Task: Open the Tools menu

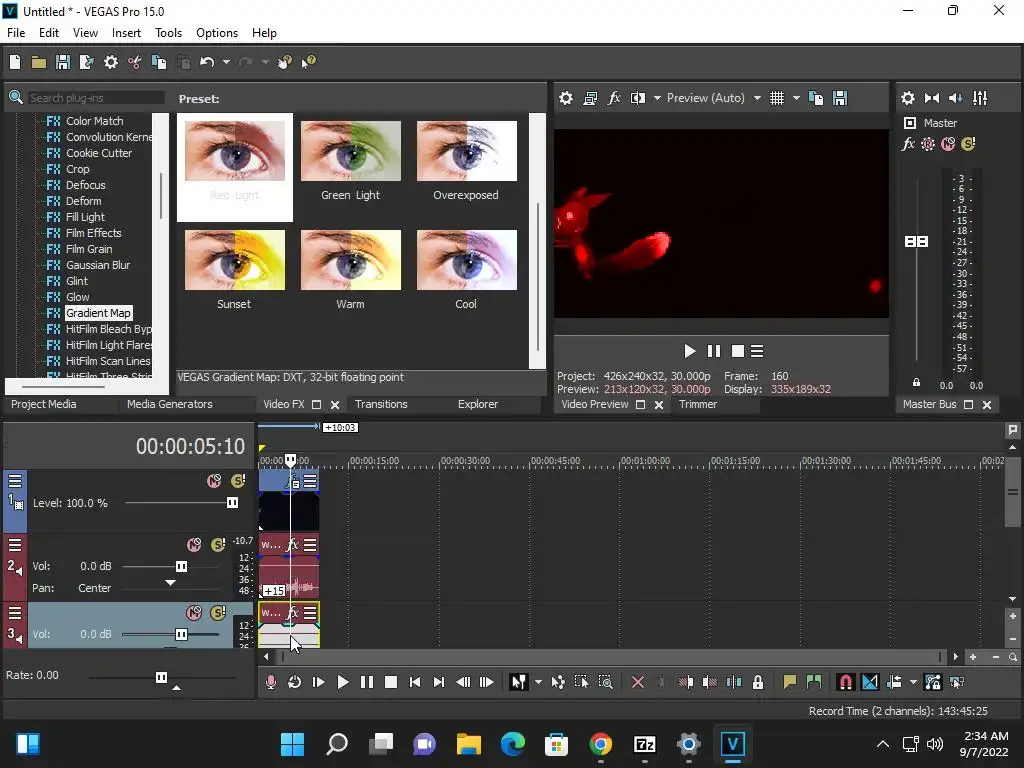Action: 168,33
